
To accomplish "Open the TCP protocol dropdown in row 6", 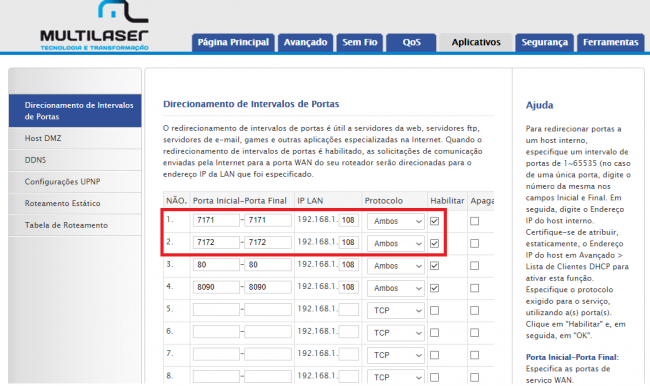I will point(395,333).
